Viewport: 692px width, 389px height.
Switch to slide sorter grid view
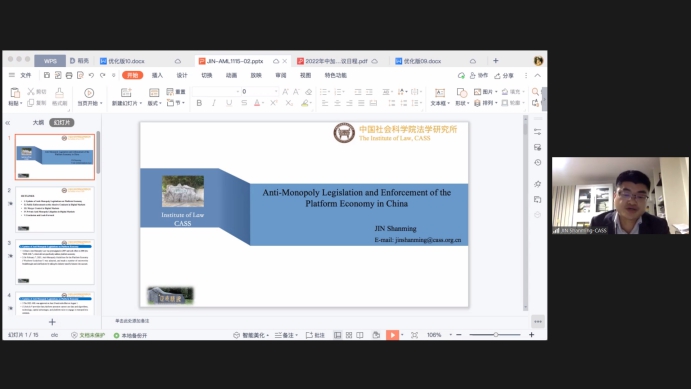tap(349, 335)
